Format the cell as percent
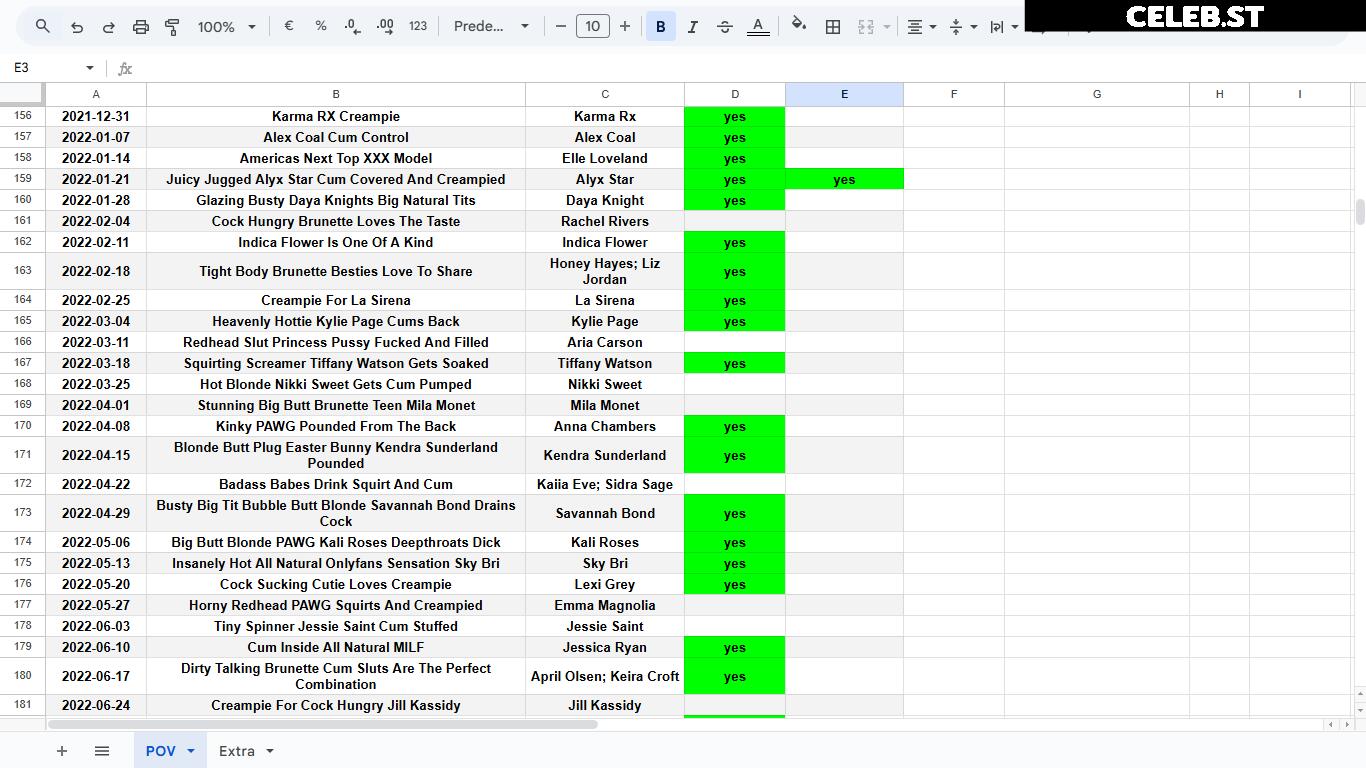The image size is (1366, 768). tap(321, 27)
